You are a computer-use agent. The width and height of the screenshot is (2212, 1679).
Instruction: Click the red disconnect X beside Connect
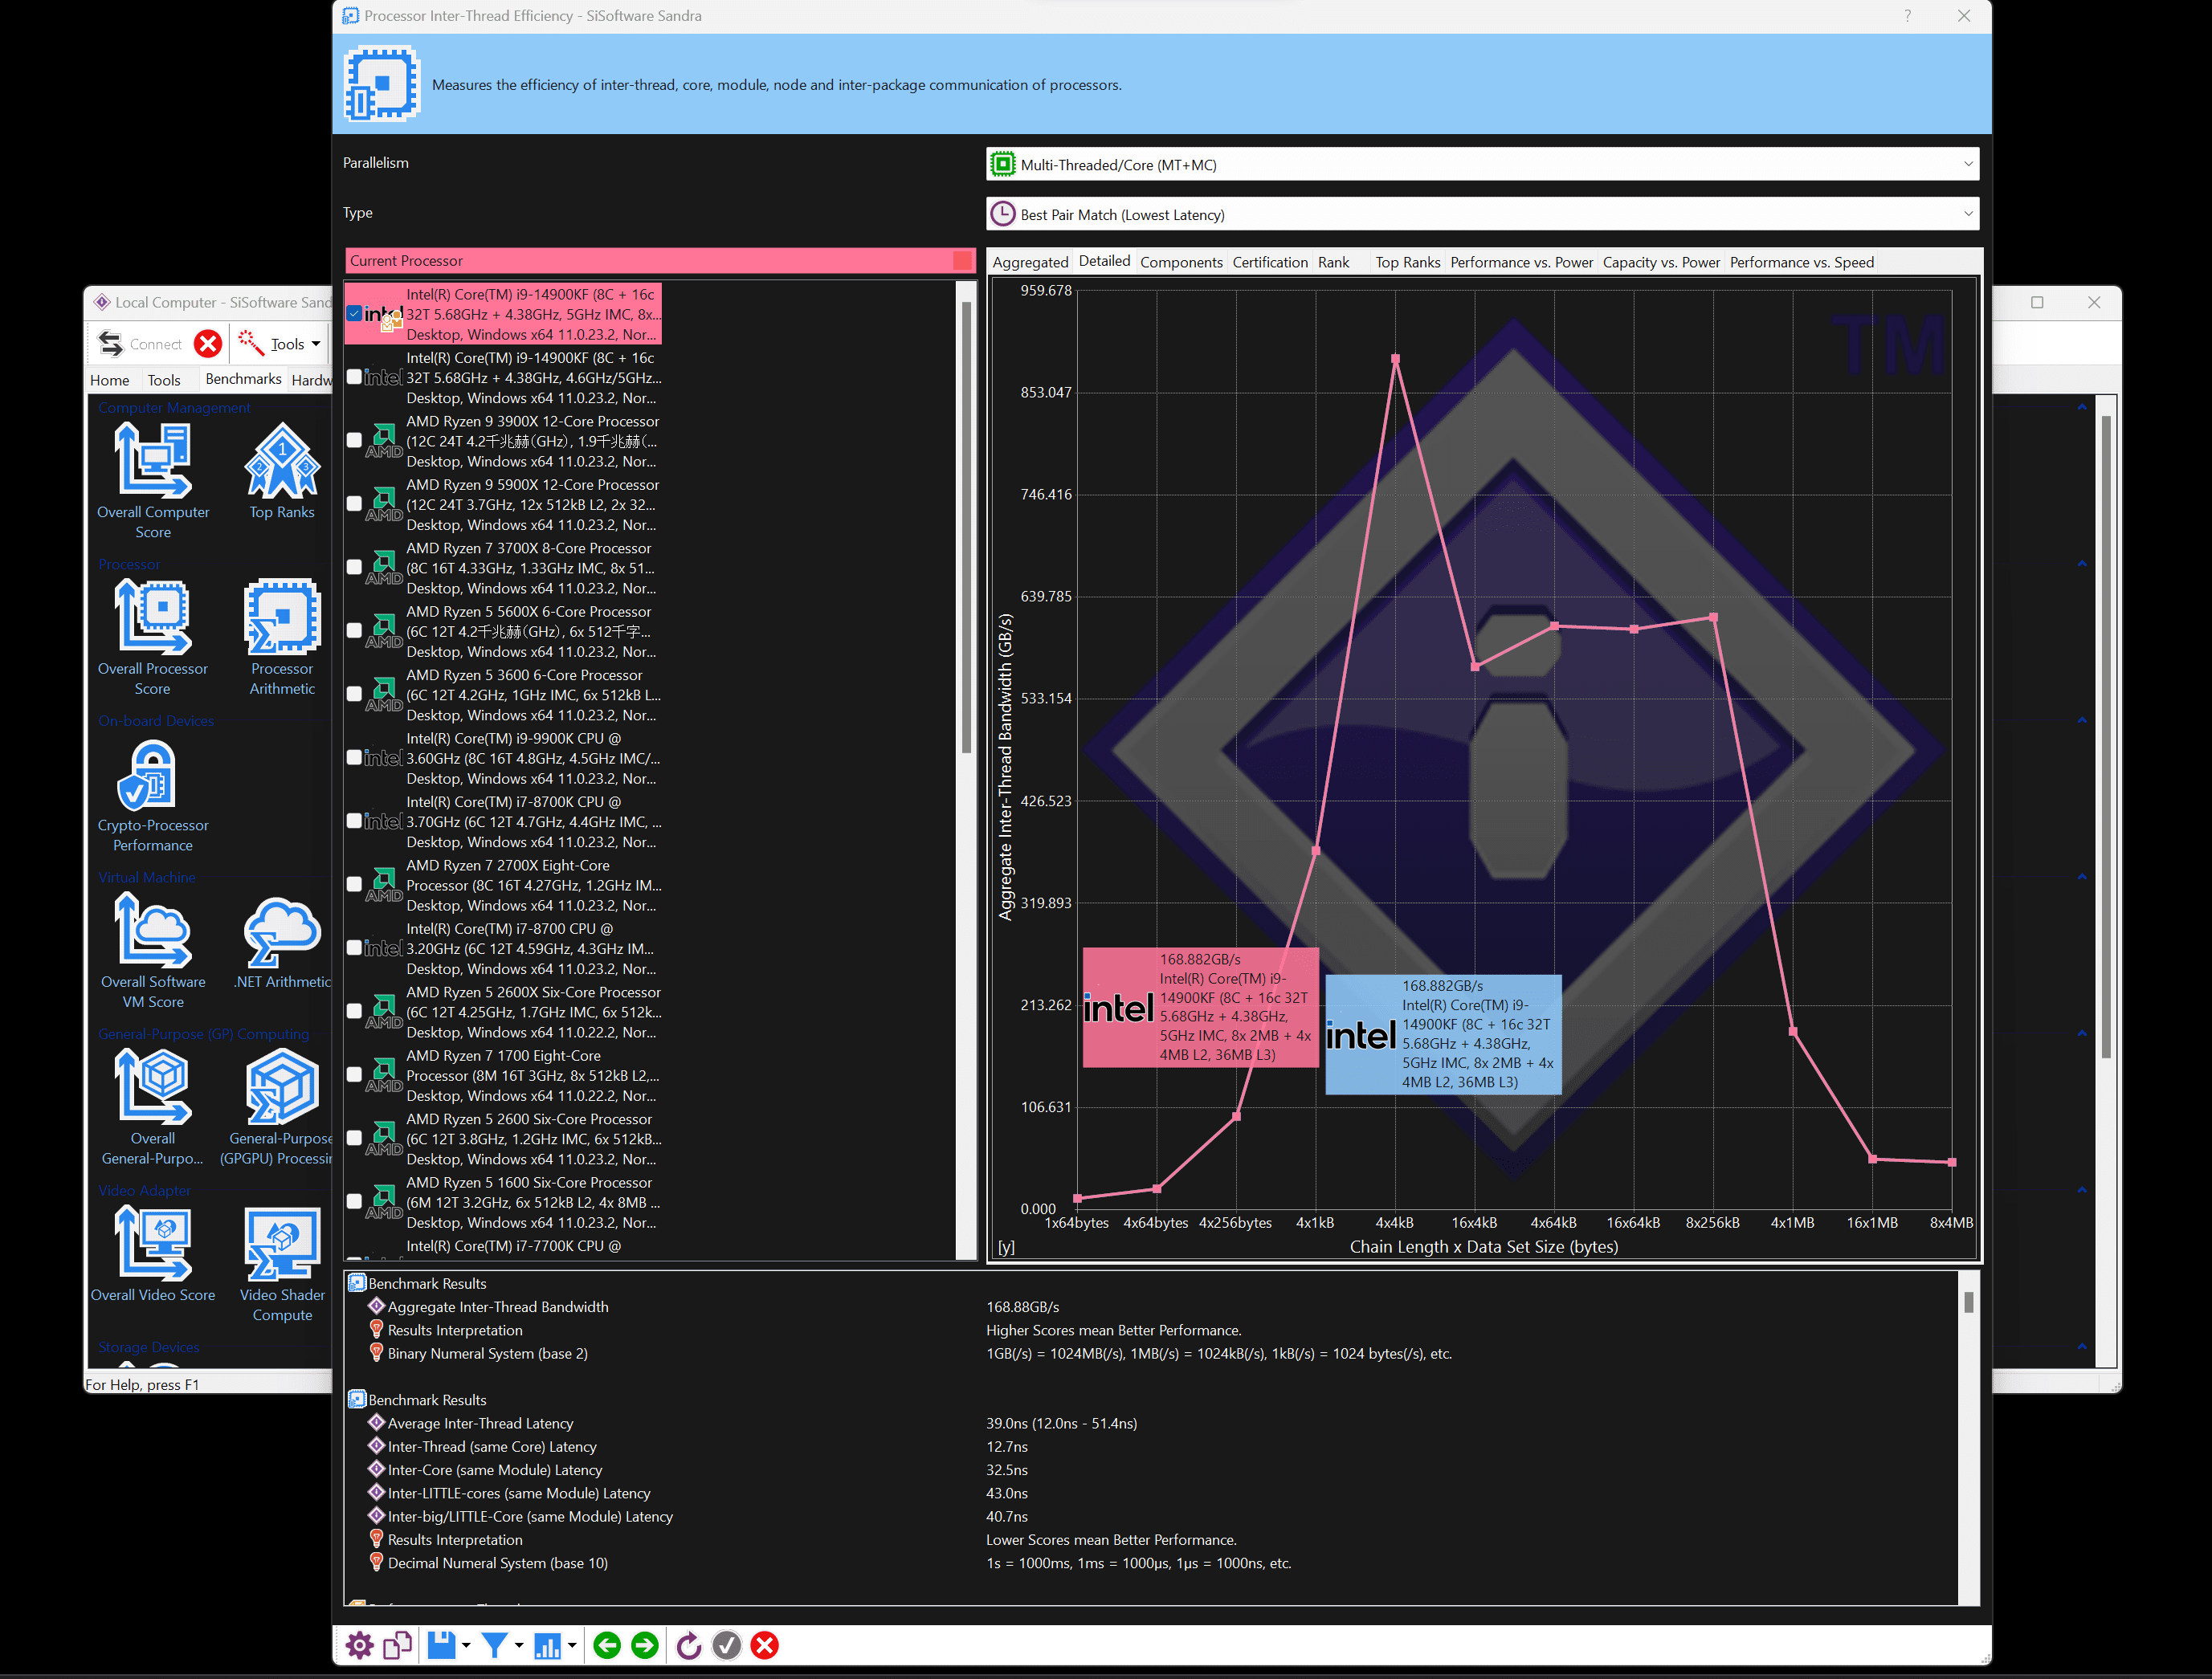coord(208,344)
